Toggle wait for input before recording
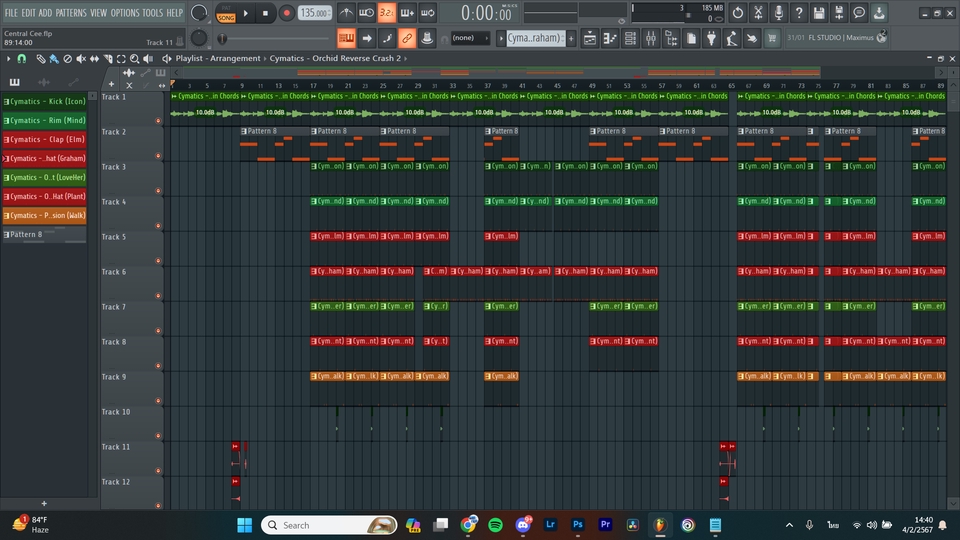The width and height of the screenshot is (960, 540). point(366,12)
